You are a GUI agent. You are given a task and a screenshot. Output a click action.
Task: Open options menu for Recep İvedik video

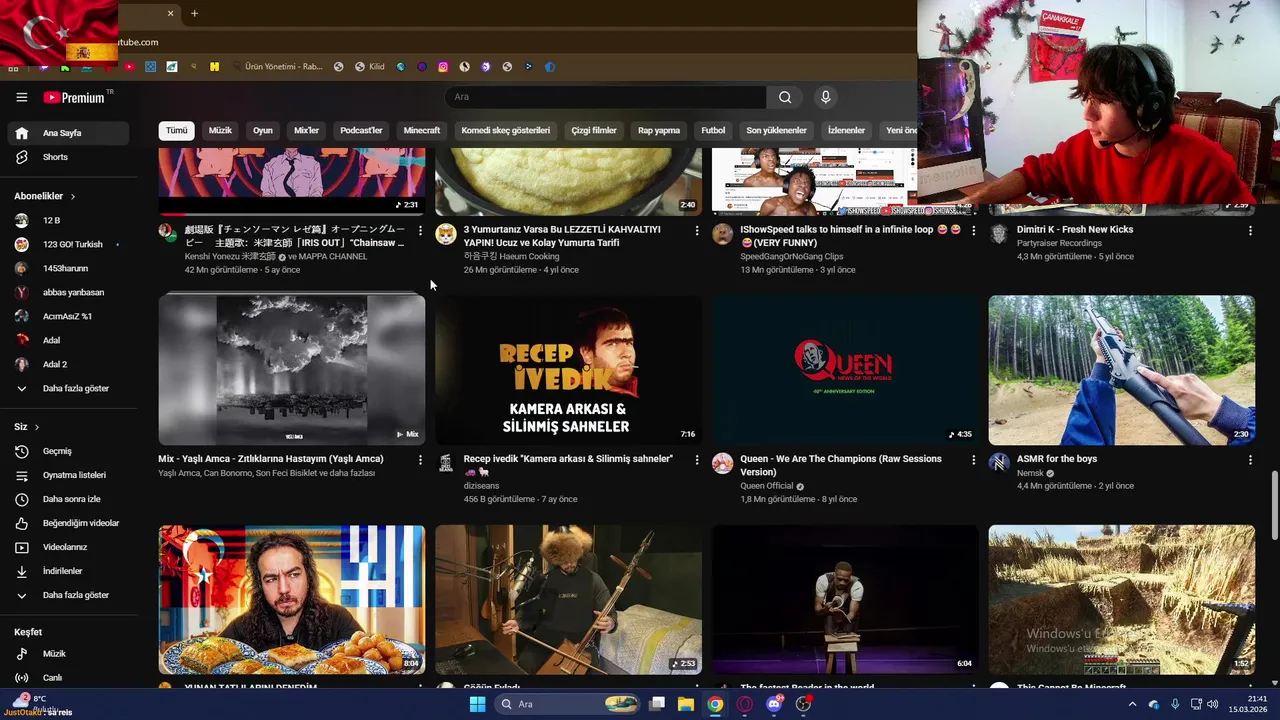coord(697,460)
